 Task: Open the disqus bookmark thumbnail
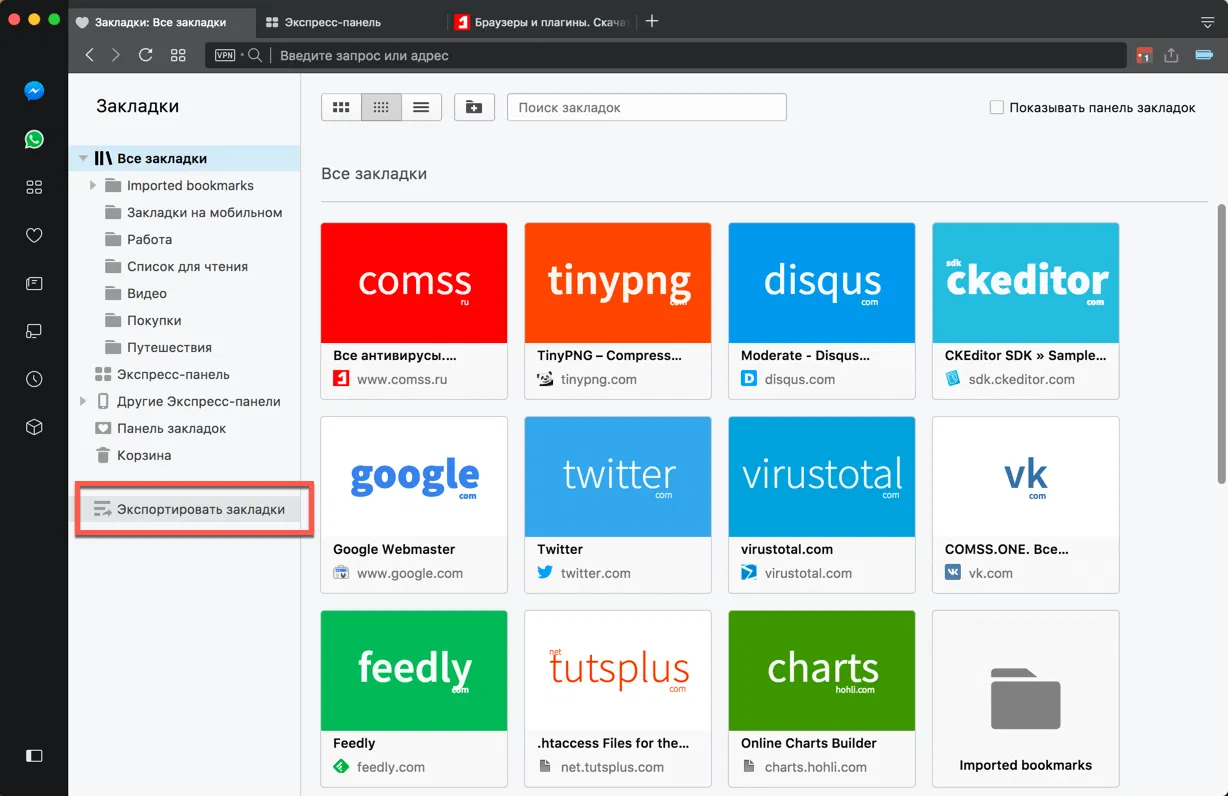pos(822,283)
